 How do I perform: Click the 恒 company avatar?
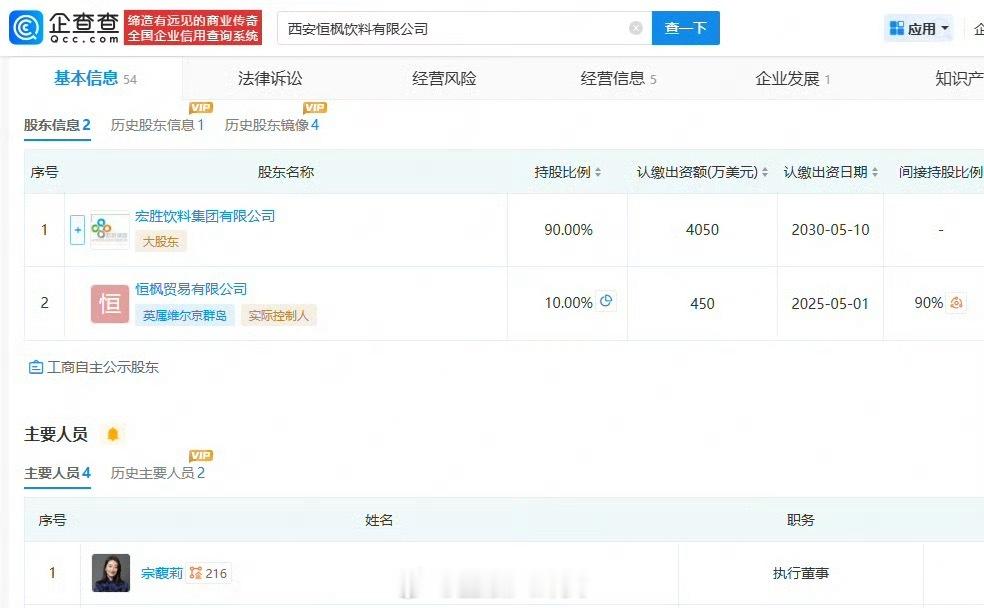110,304
